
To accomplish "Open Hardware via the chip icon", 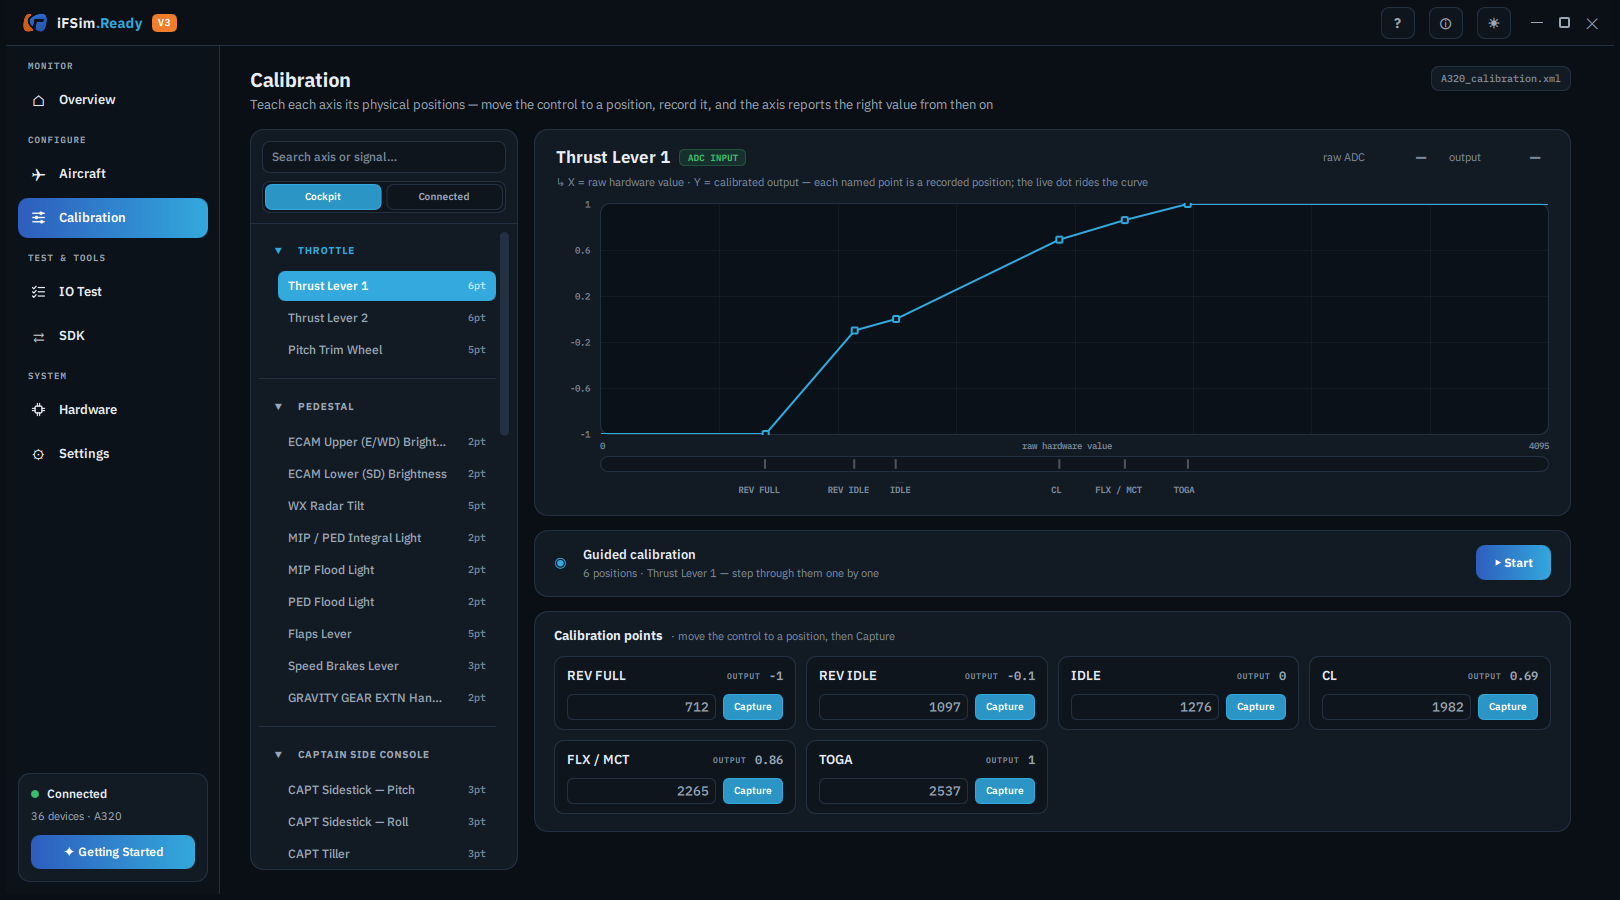I will click(38, 410).
